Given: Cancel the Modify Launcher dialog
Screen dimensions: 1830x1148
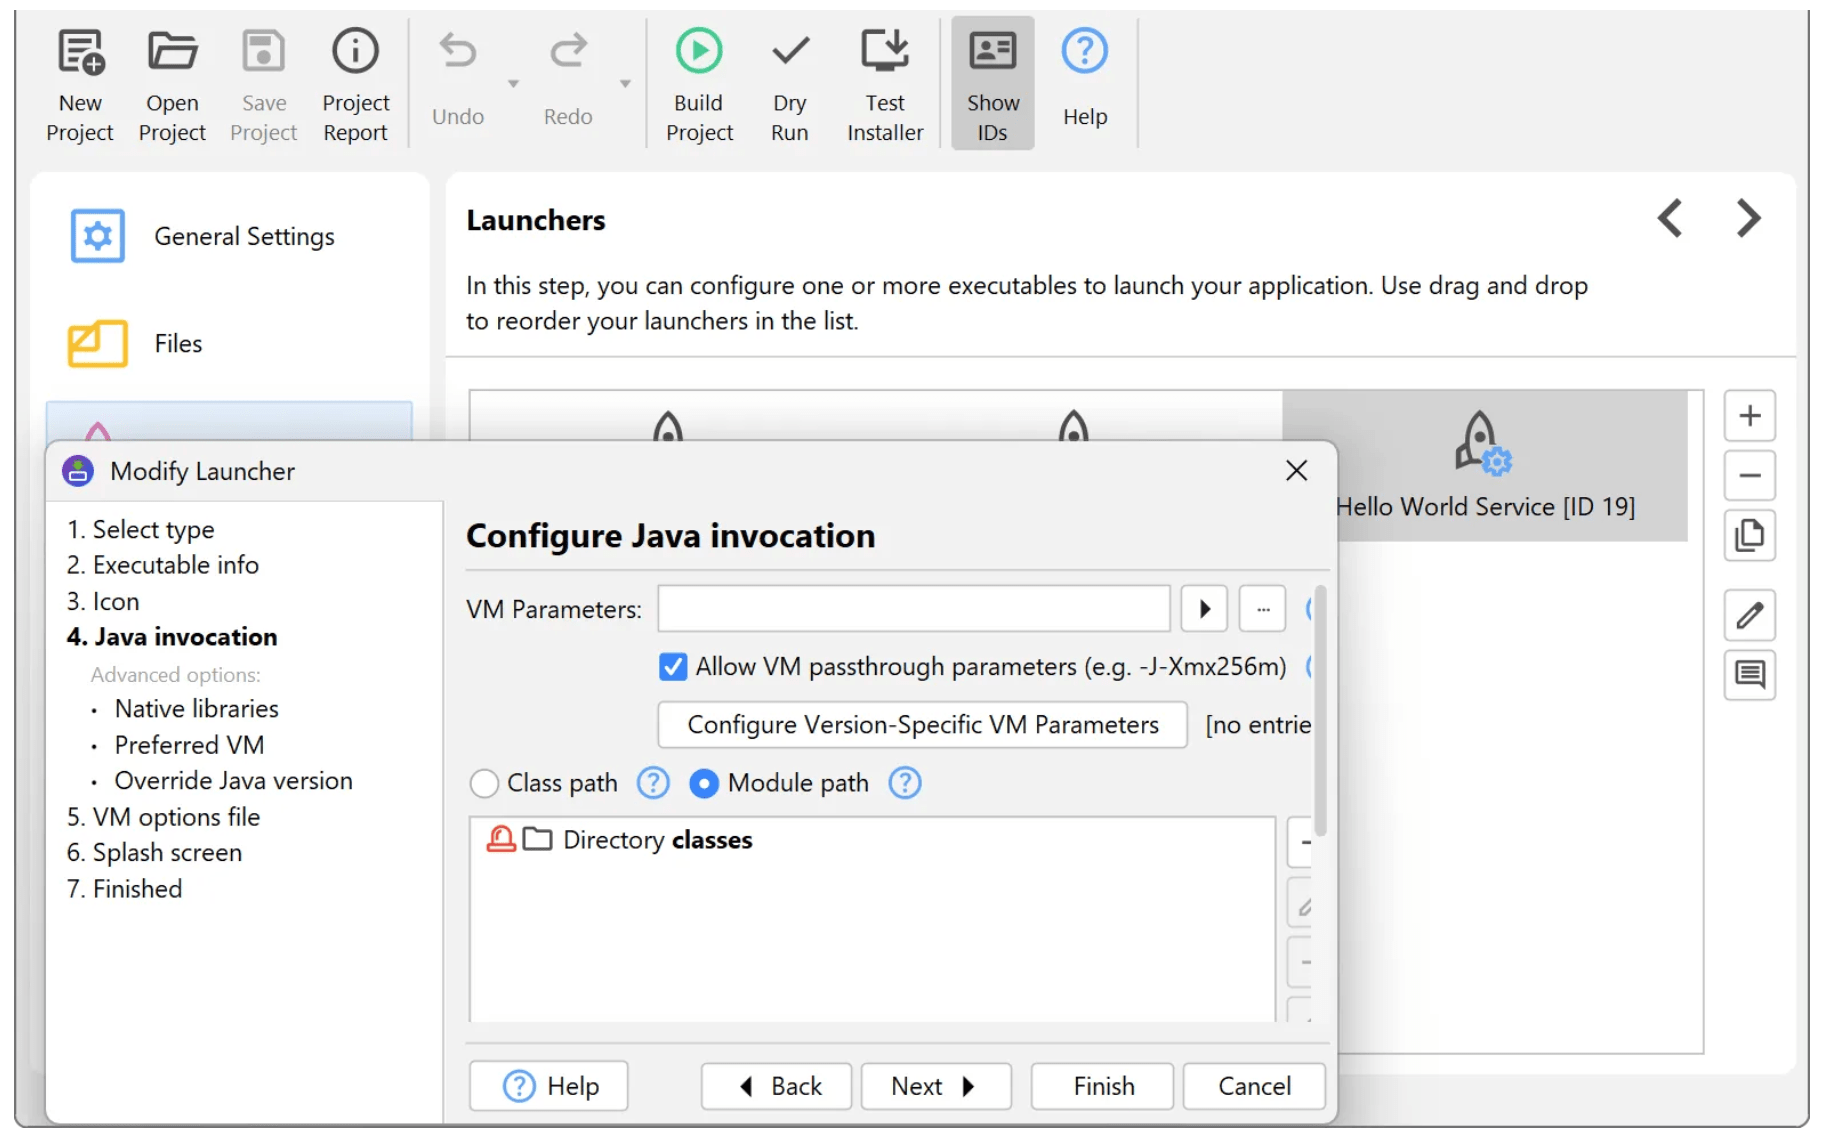Looking at the screenshot, I should pos(1254,1086).
